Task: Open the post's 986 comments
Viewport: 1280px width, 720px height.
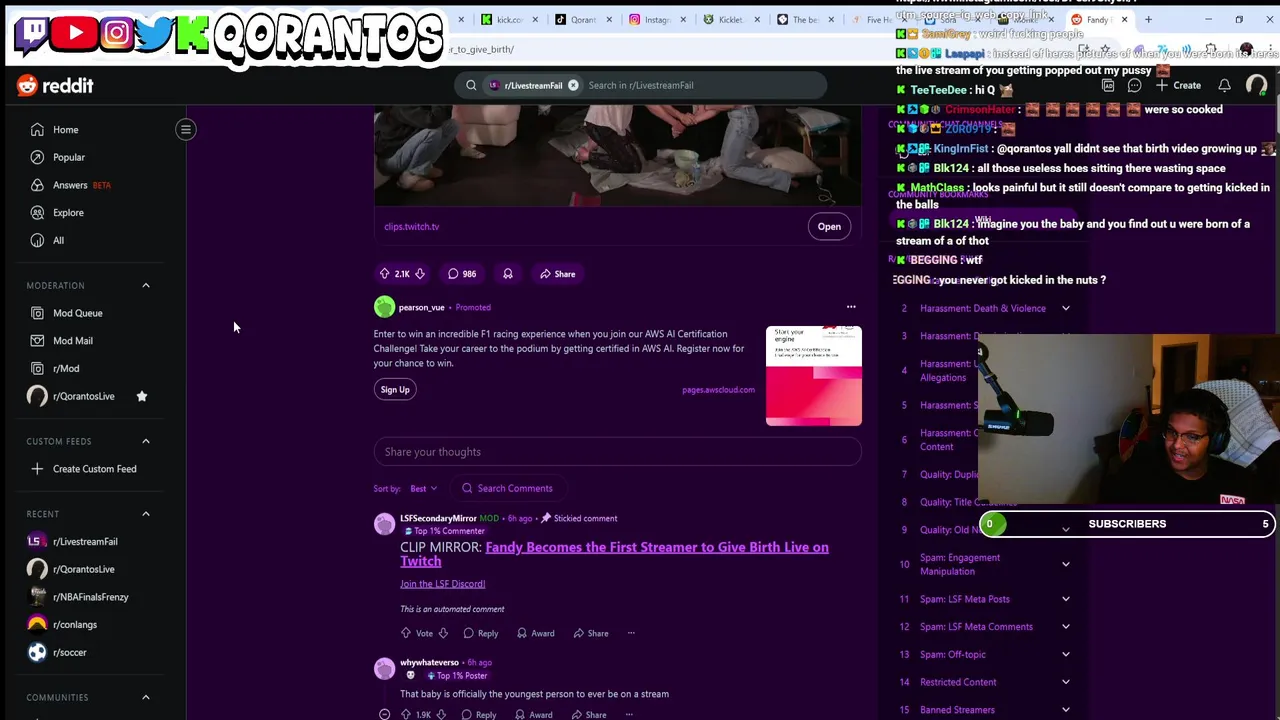Action: click(x=462, y=274)
